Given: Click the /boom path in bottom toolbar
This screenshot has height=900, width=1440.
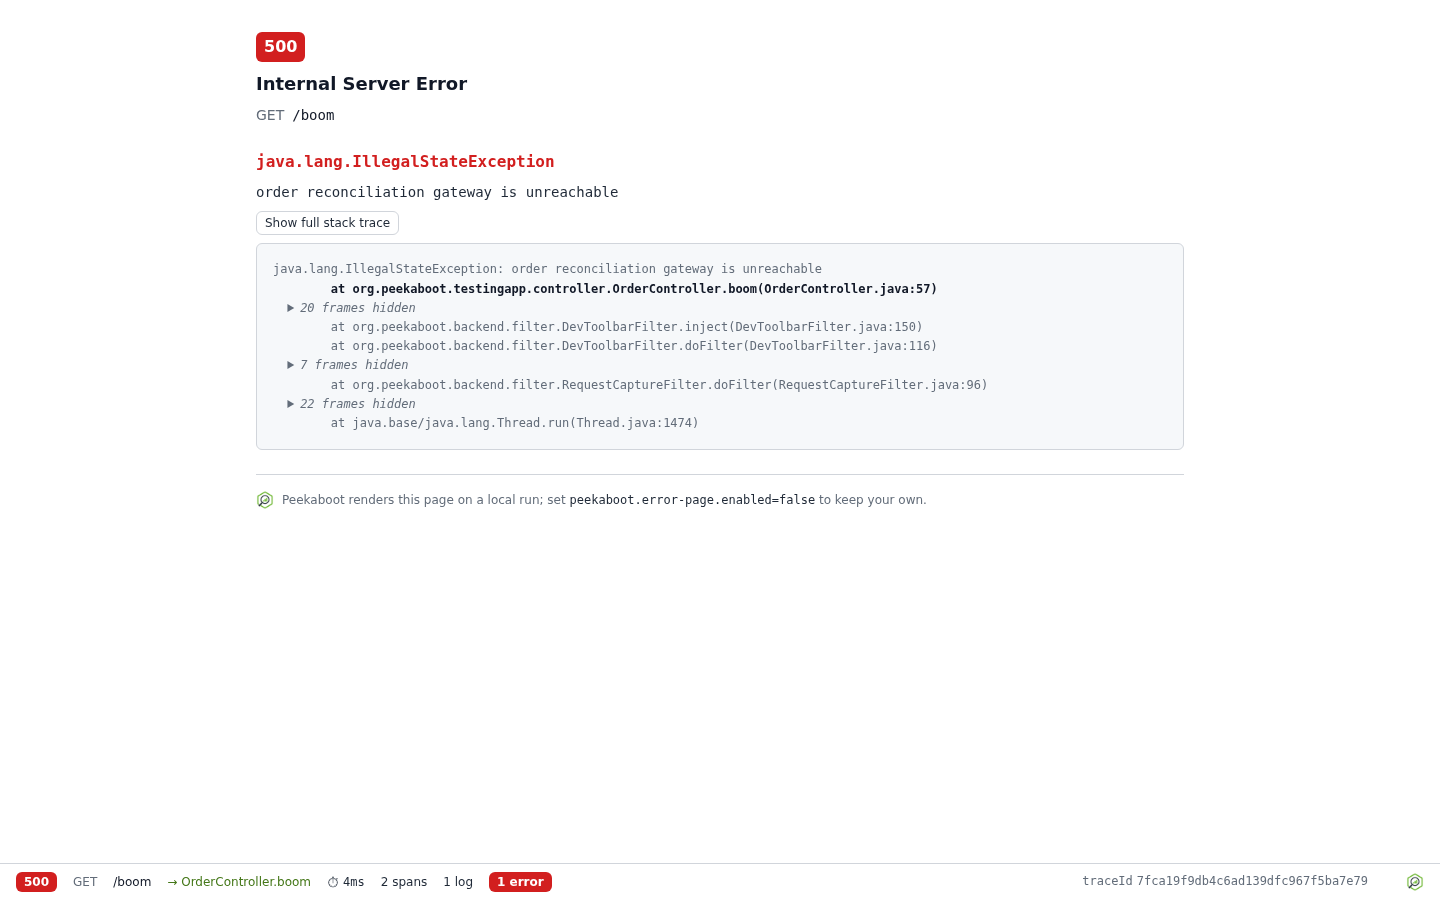Looking at the screenshot, I should tap(132, 882).
